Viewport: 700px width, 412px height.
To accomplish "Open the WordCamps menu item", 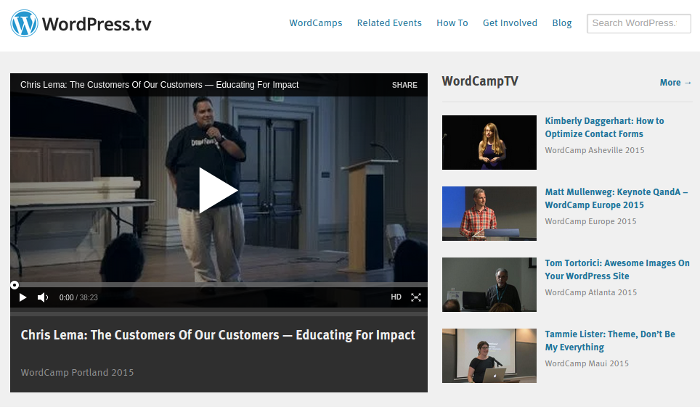I will pyautogui.click(x=316, y=23).
